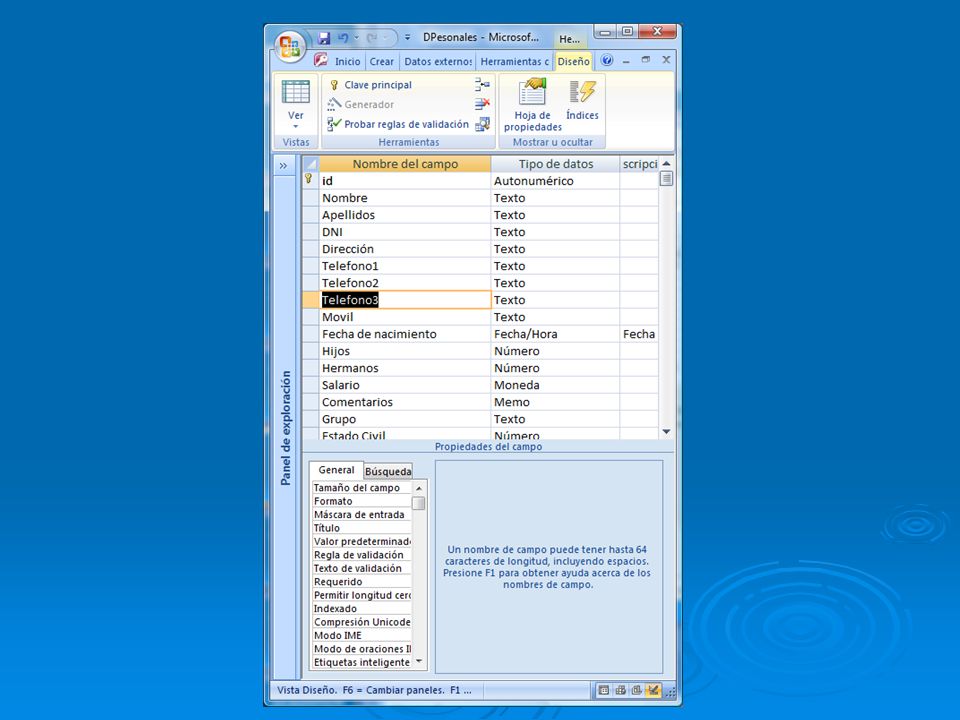Select Fecha de nacimiento field name
This screenshot has width=960, height=720.
(x=405, y=334)
